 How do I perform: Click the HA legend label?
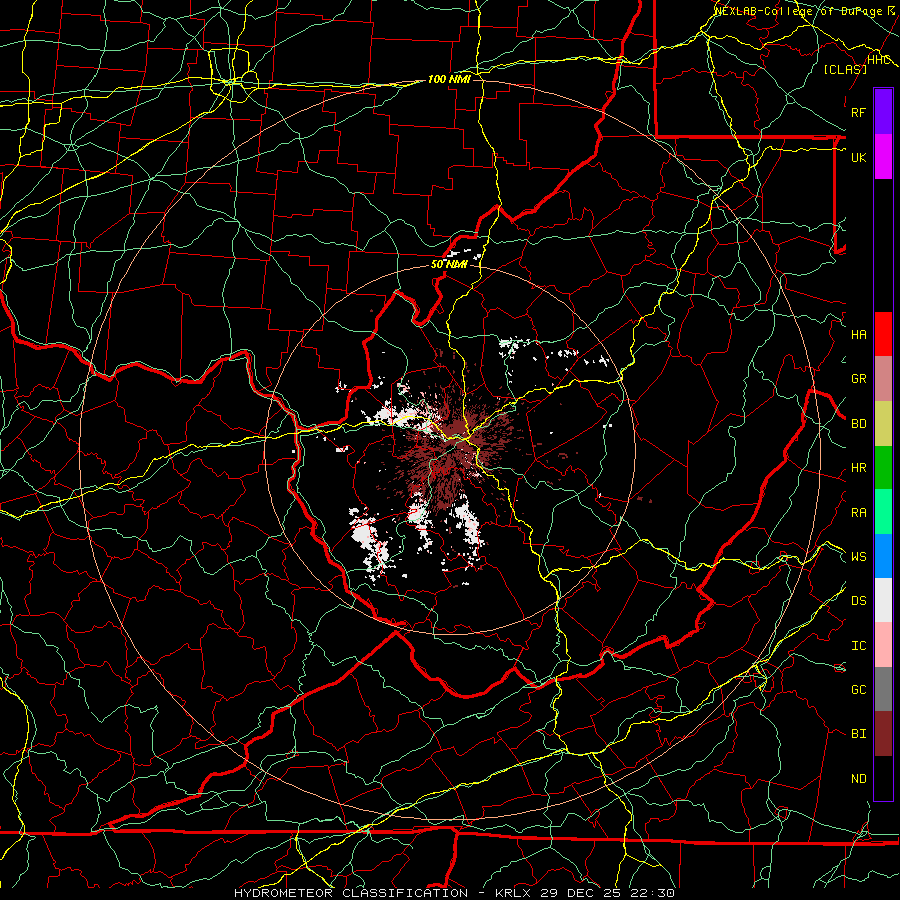858,334
